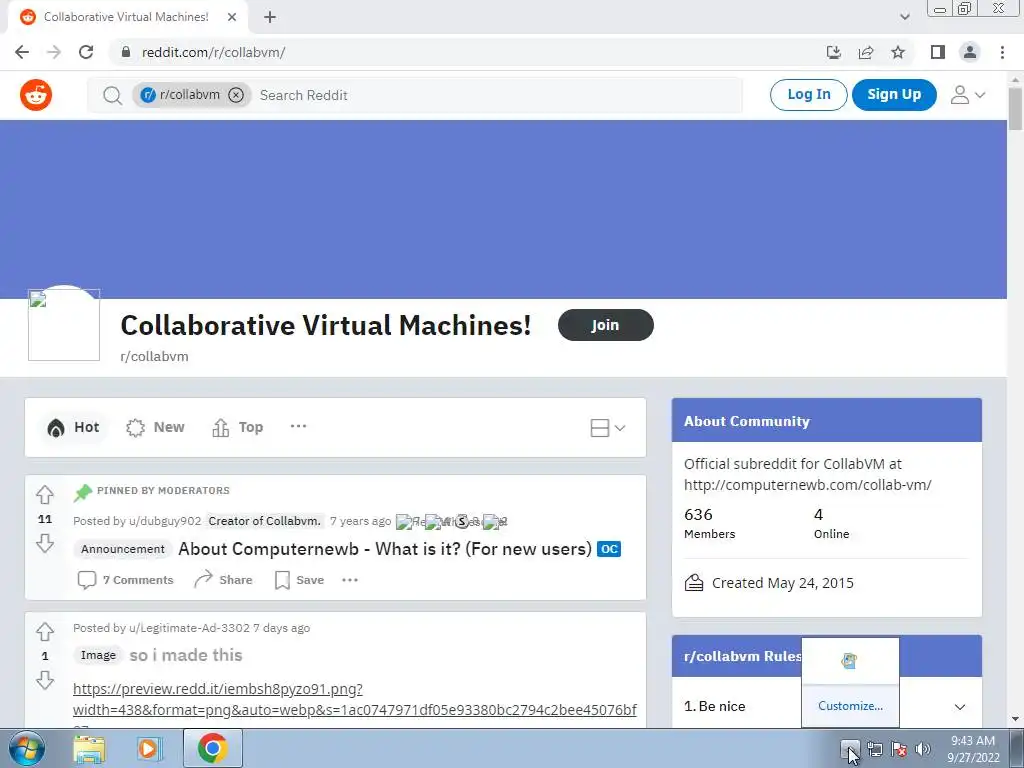Click the Log In button

(808, 95)
